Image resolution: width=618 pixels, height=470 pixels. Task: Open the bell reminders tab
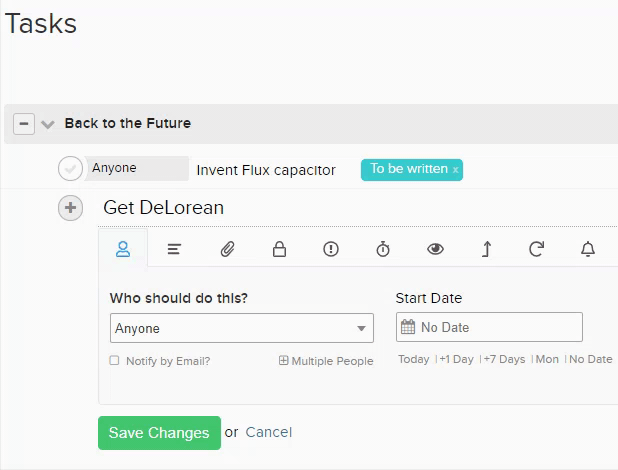click(588, 249)
